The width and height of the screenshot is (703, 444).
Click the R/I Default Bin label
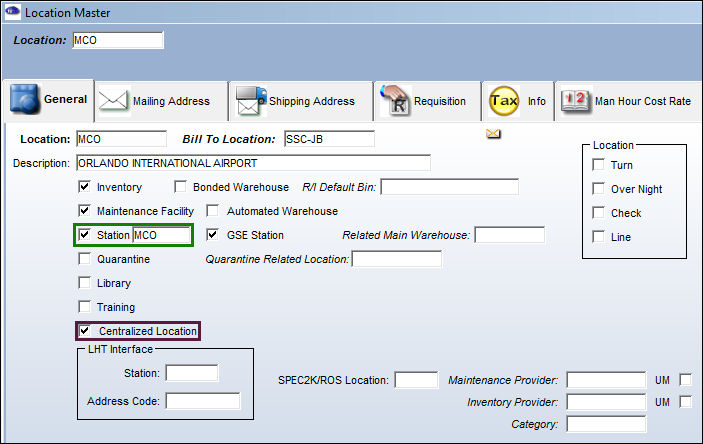(339, 187)
